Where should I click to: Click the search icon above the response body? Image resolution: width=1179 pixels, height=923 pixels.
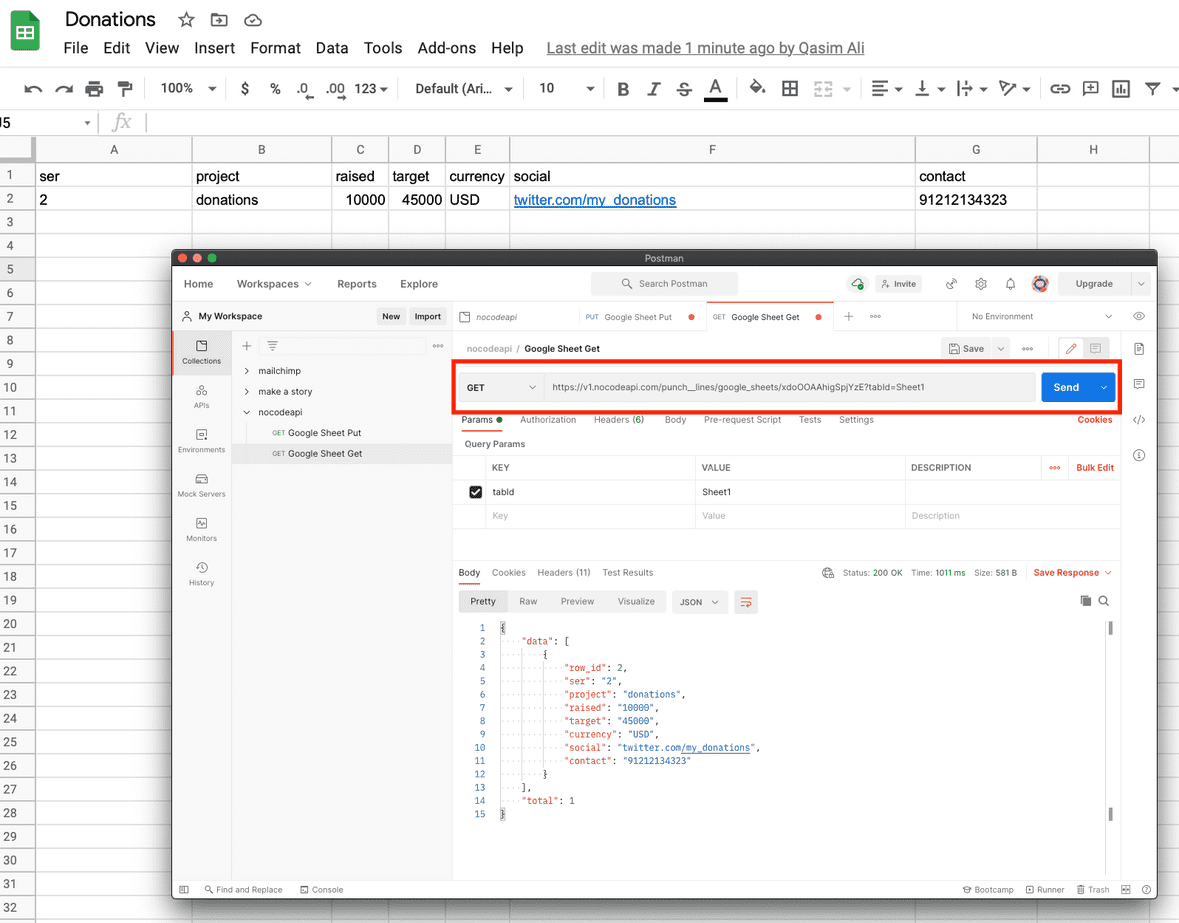coord(1104,601)
